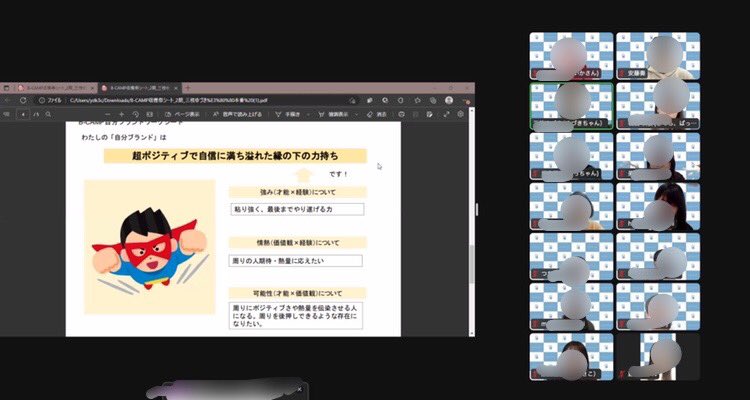The width and height of the screenshot is (750, 400).
Task: Zoom out the PDF with minus
Action: [x=108, y=114]
